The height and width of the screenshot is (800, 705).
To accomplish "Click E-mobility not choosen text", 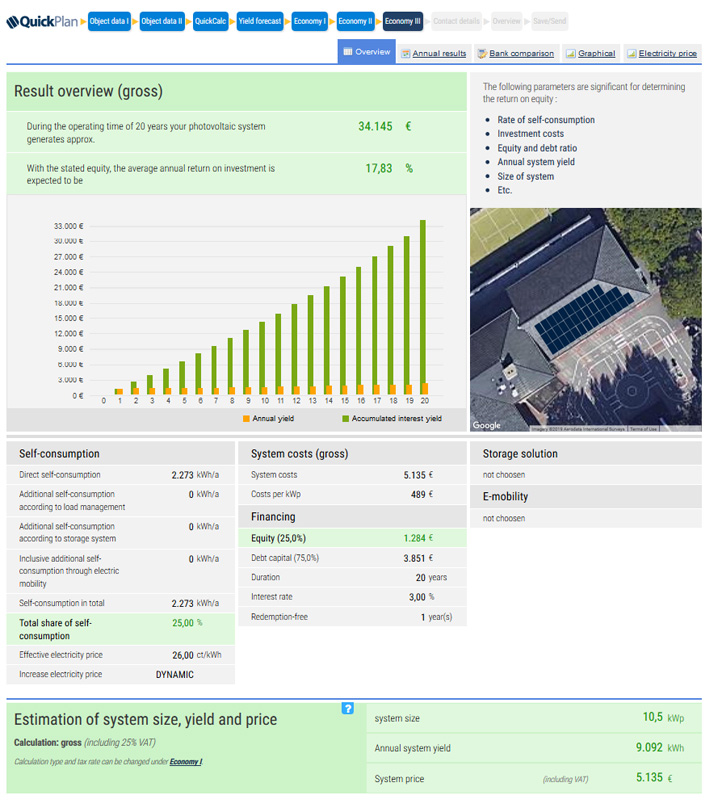I will coord(503,518).
